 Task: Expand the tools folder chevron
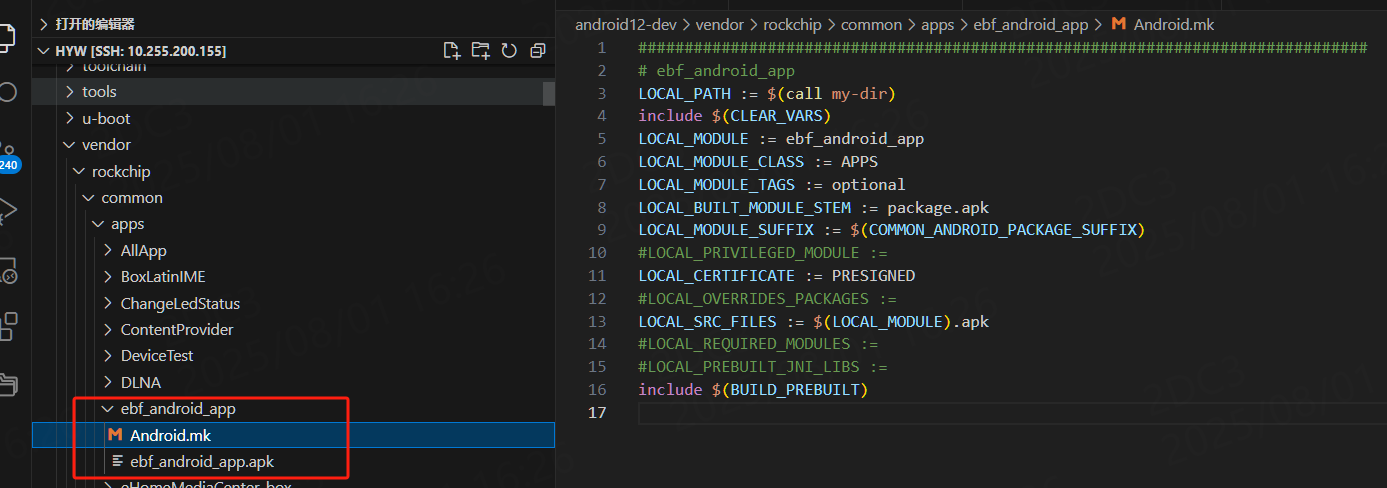69,92
